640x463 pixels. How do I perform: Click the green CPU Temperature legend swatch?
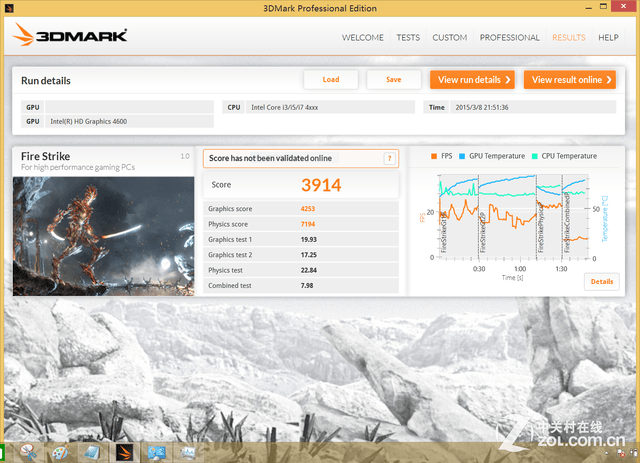point(534,156)
